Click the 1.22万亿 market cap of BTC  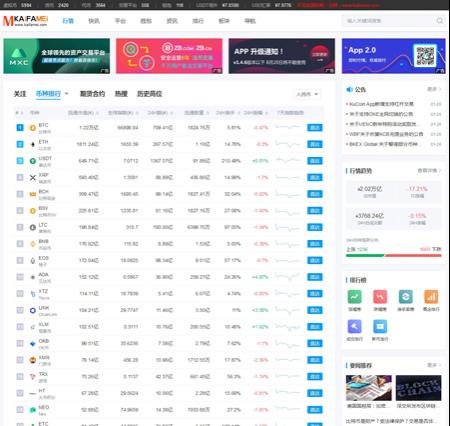coord(89,128)
